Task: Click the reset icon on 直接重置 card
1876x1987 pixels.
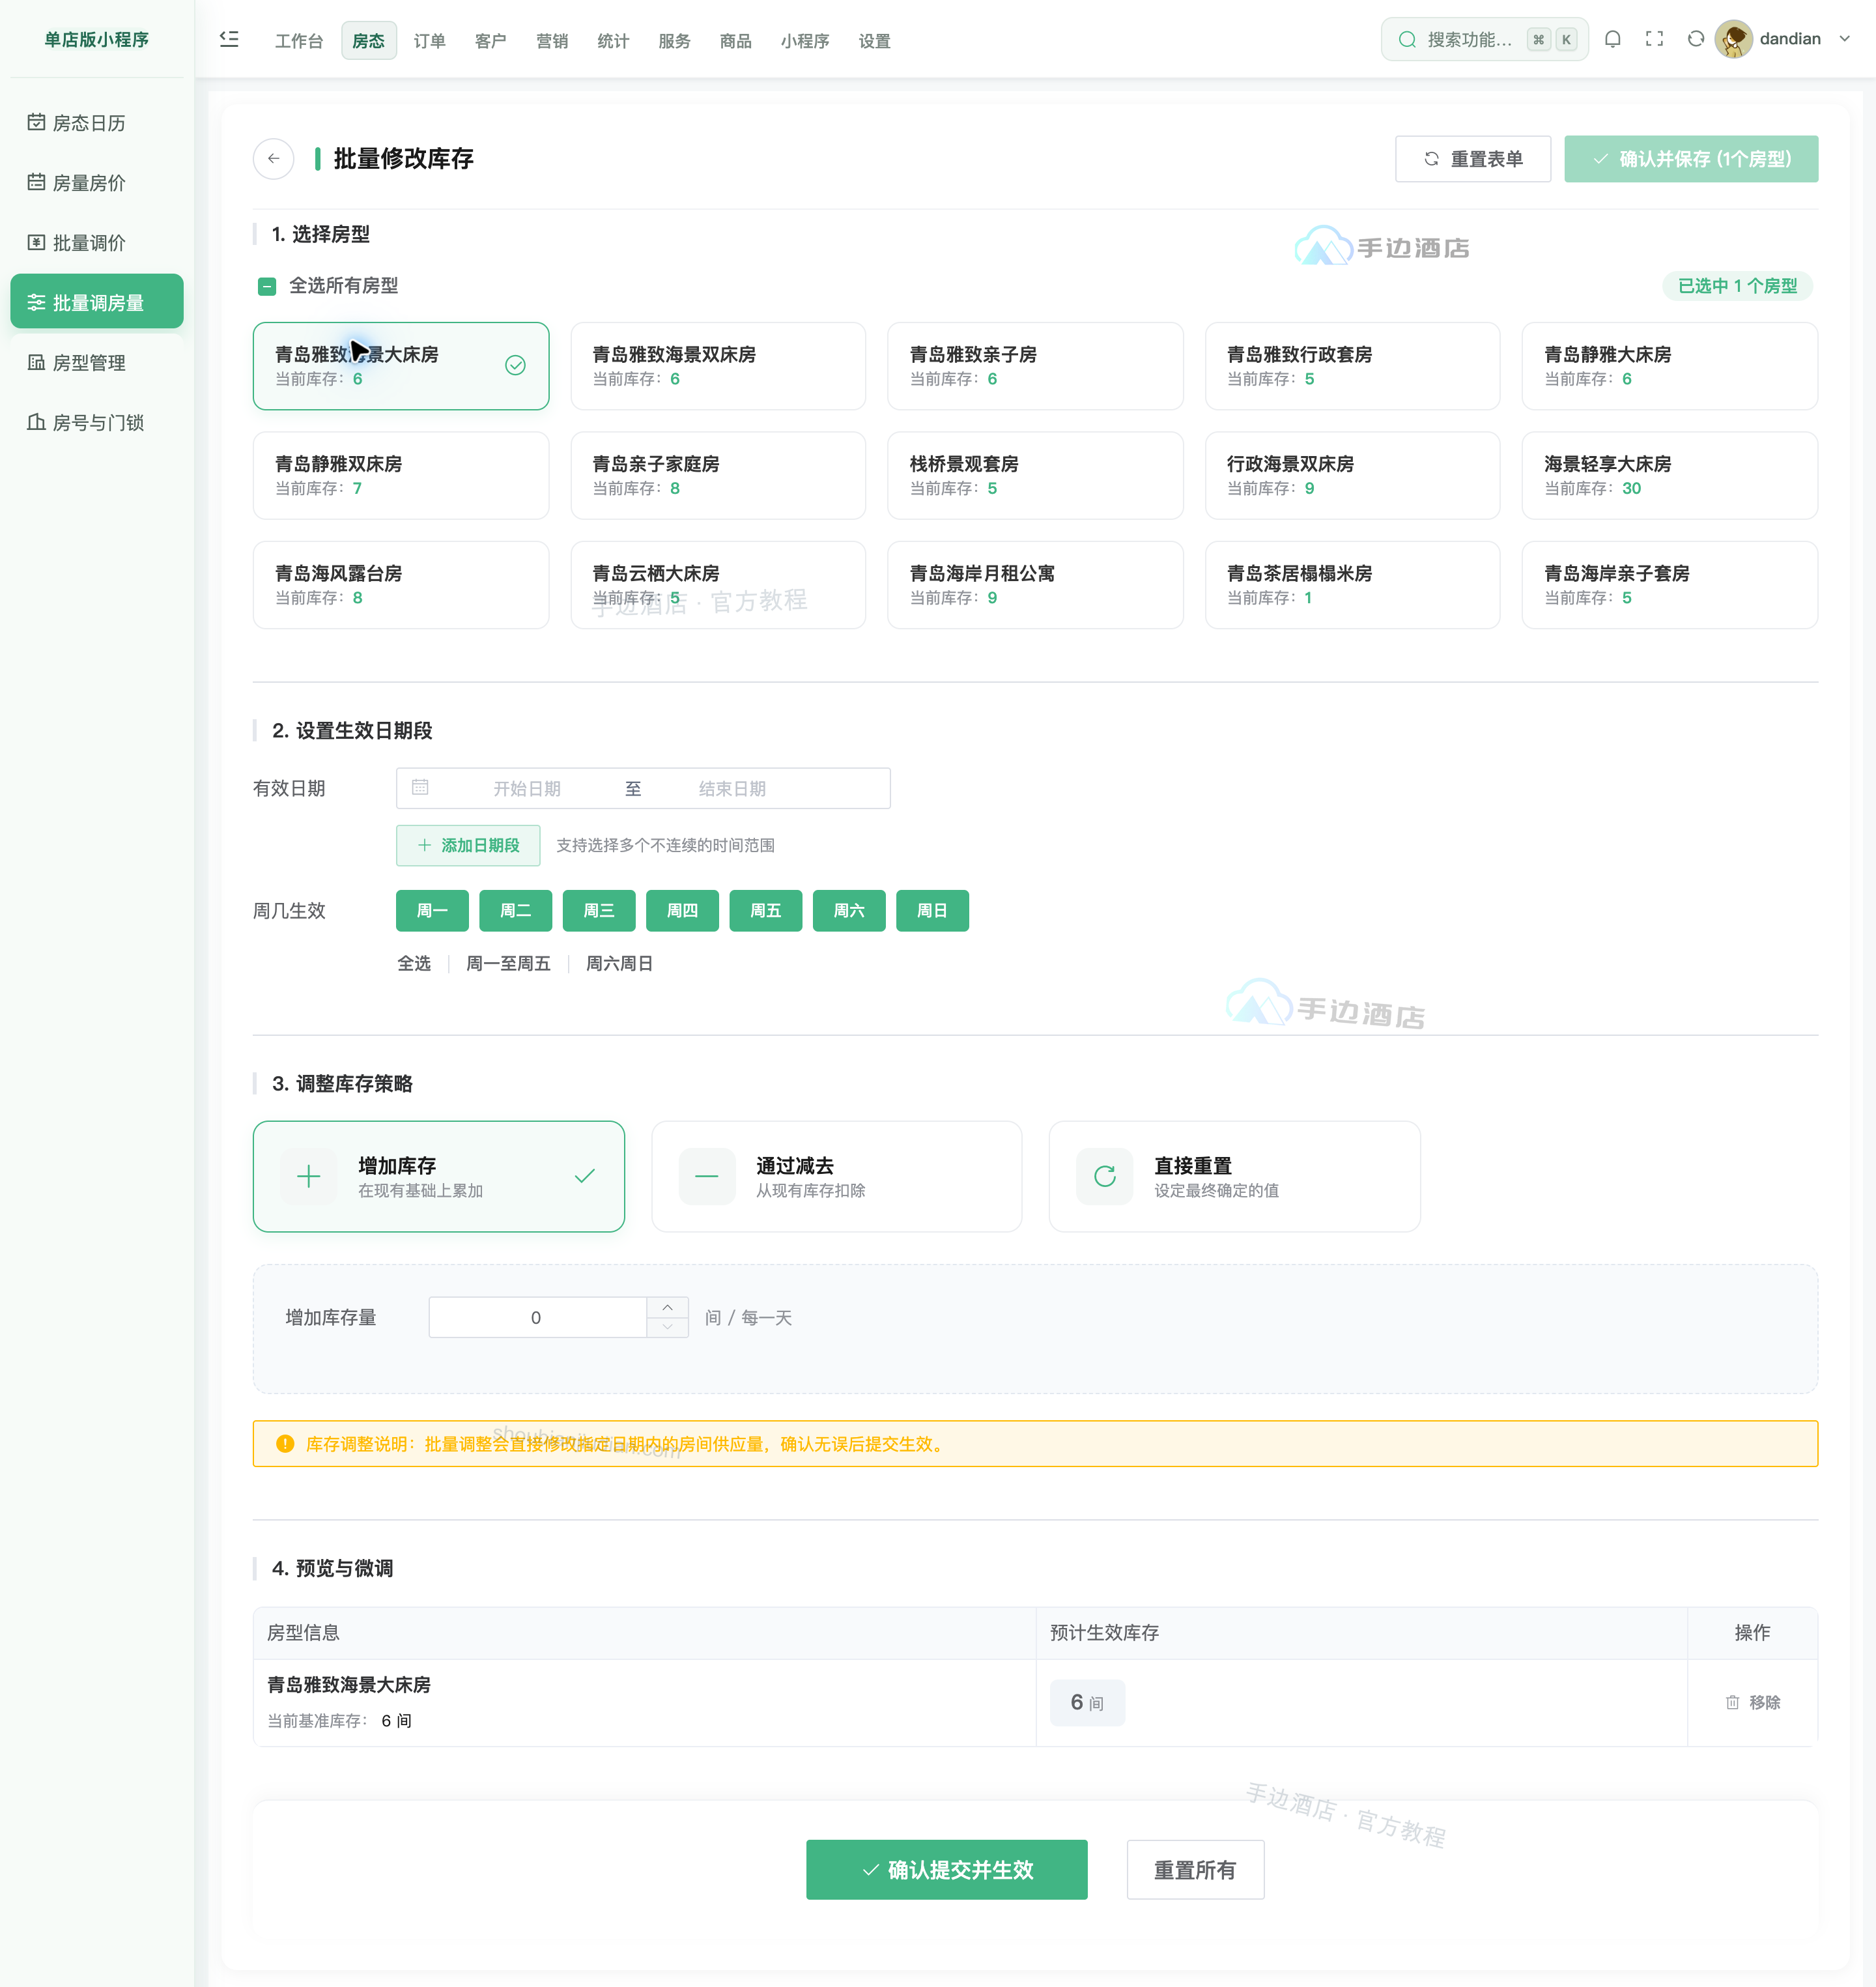Action: [x=1104, y=1176]
